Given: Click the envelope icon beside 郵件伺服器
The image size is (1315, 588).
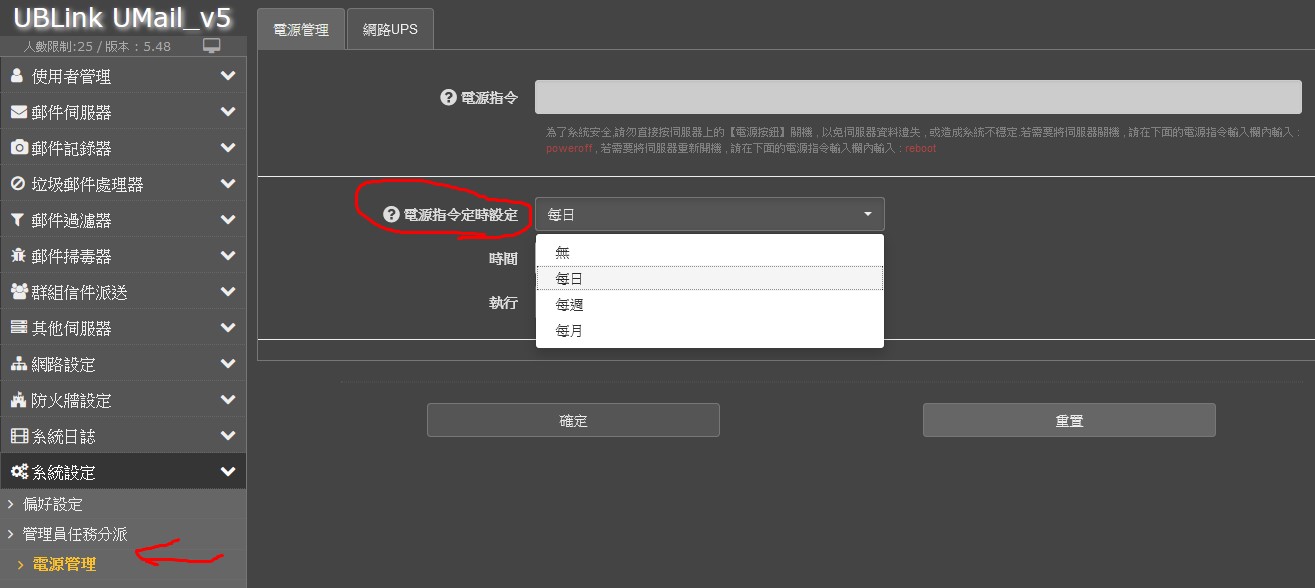Looking at the screenshot, I should pyautogui.click(x=18, y=112).
